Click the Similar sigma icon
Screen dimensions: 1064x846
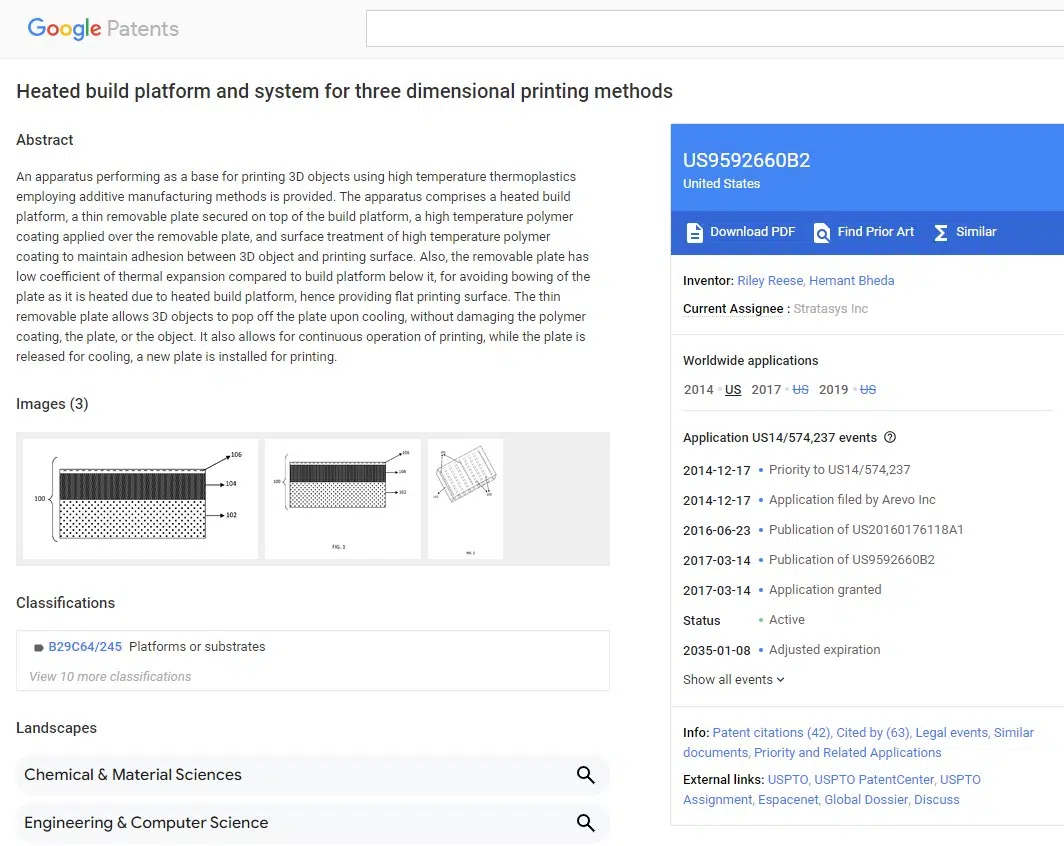tap(940, 233)
